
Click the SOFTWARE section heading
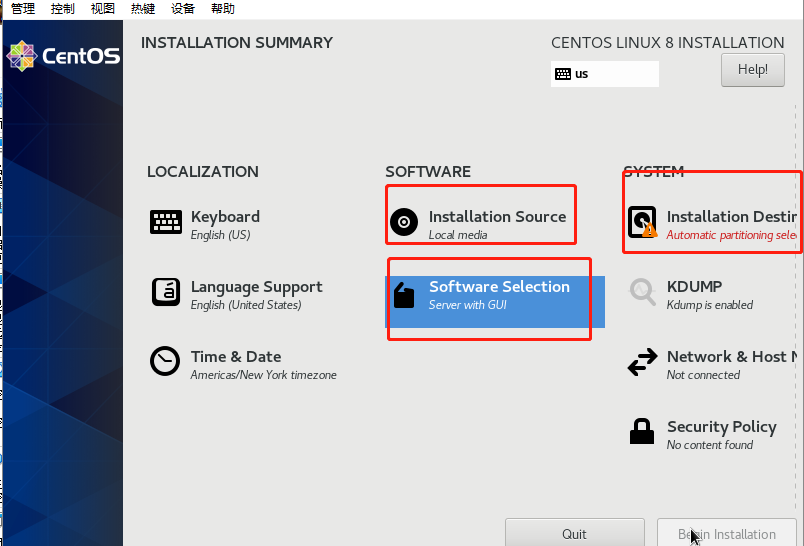428,172
